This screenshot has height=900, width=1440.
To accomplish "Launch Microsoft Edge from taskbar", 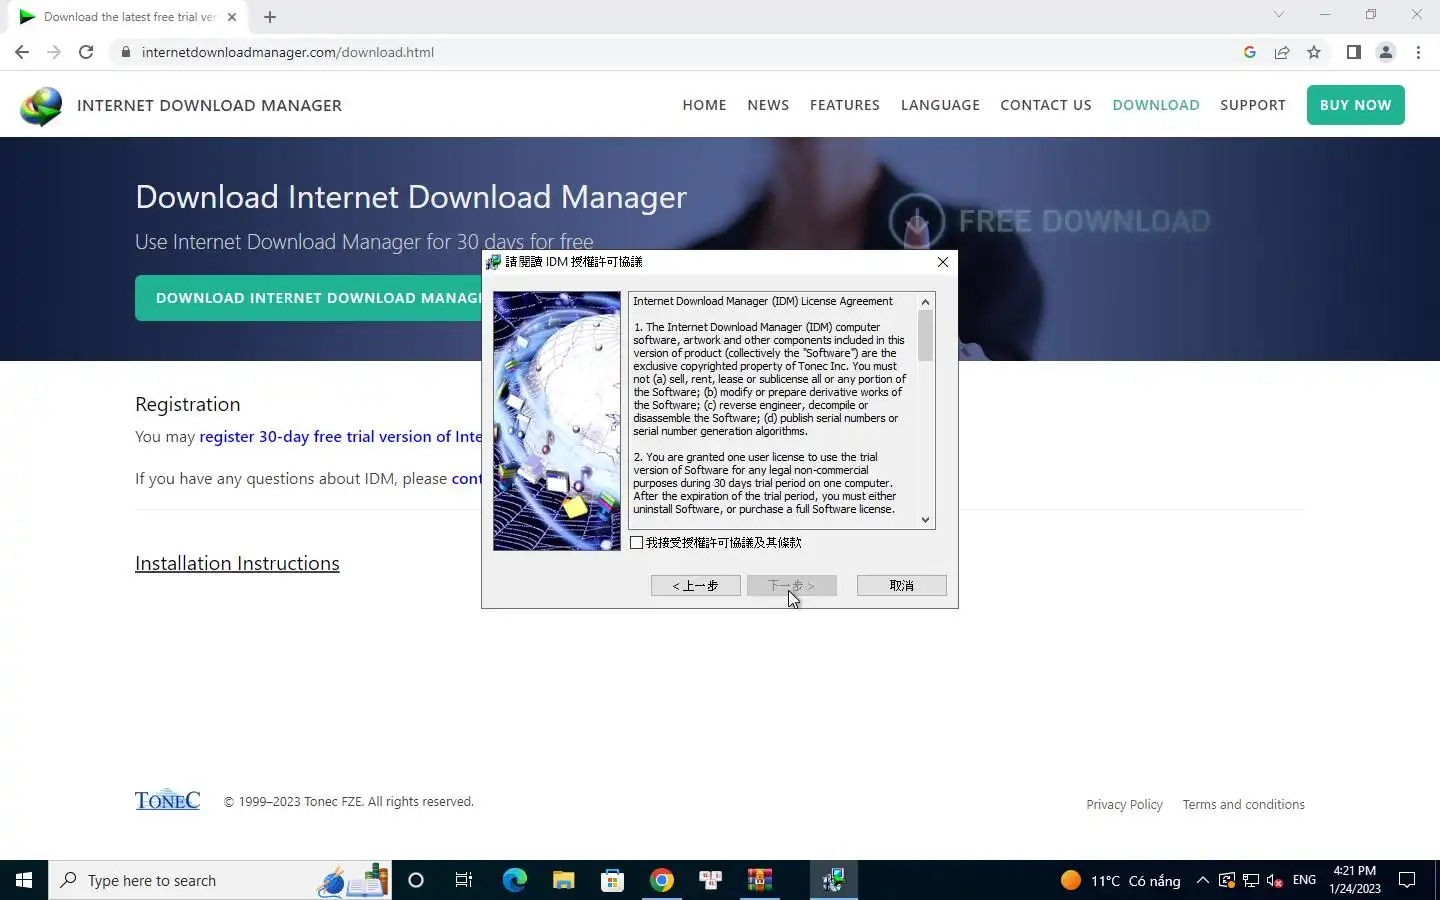I will (514, 880).
